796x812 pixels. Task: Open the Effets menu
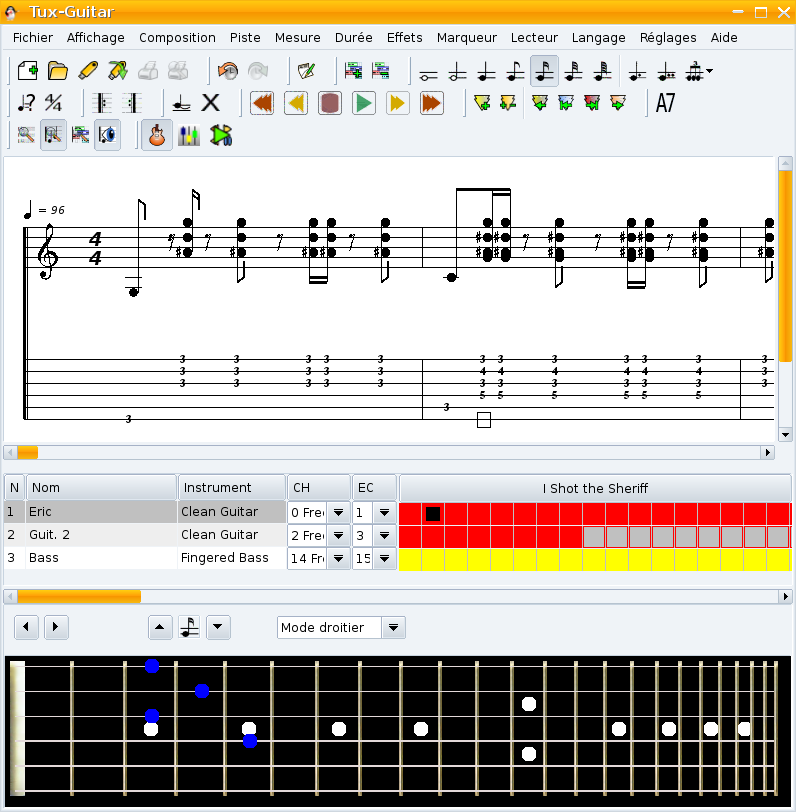click(x=404, y=38)
